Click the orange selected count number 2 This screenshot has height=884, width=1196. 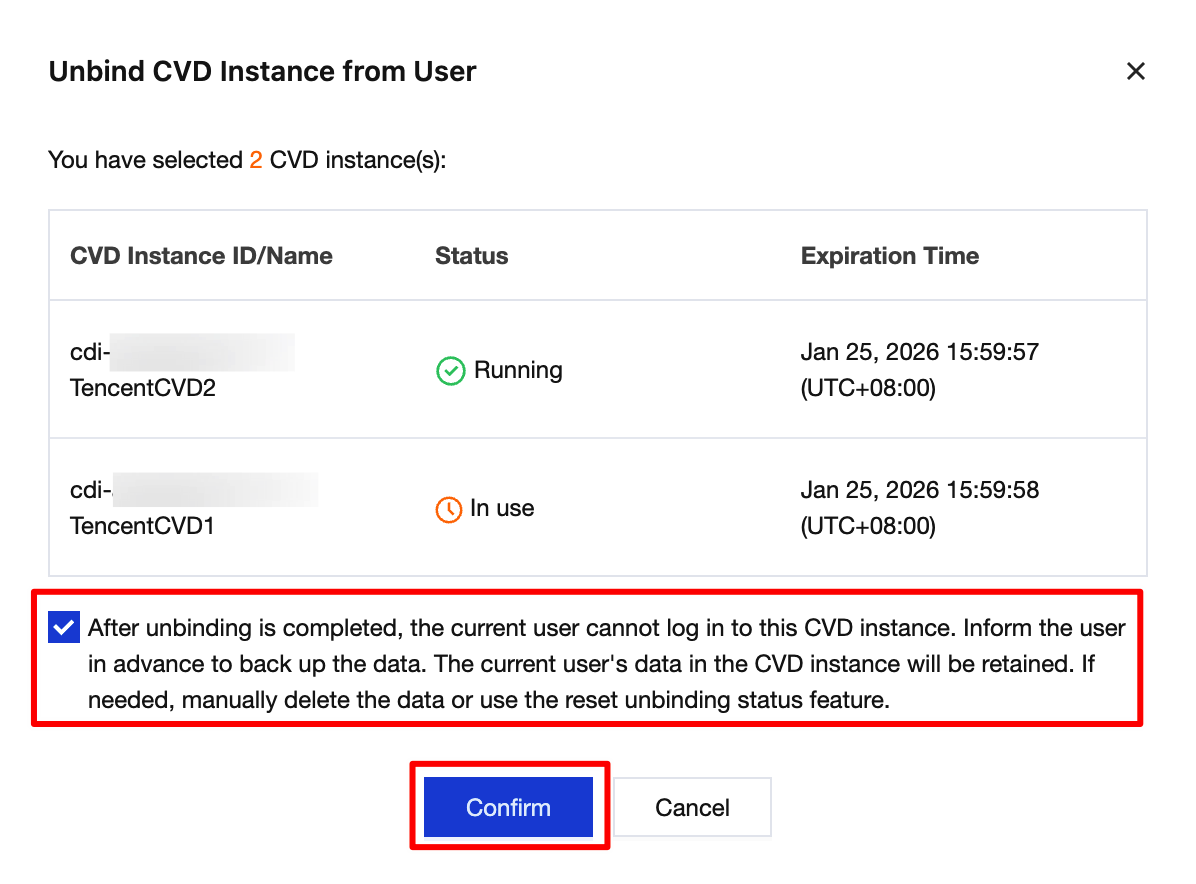click(x=256, y=160)
